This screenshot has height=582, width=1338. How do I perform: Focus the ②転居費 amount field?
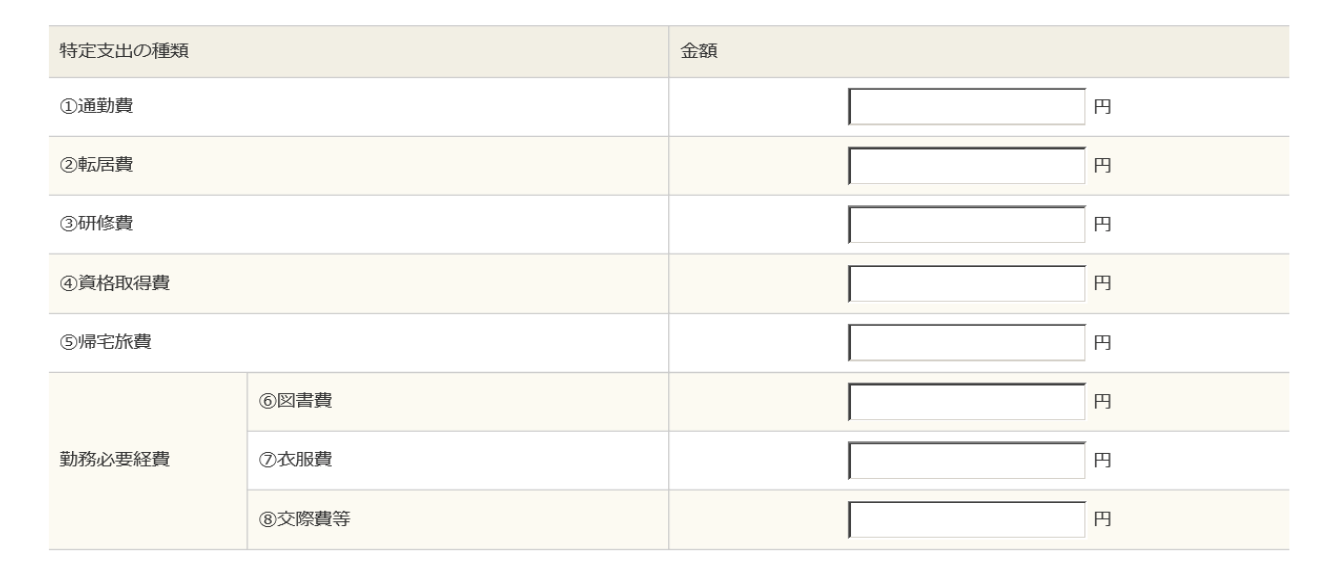pos(966,166)
